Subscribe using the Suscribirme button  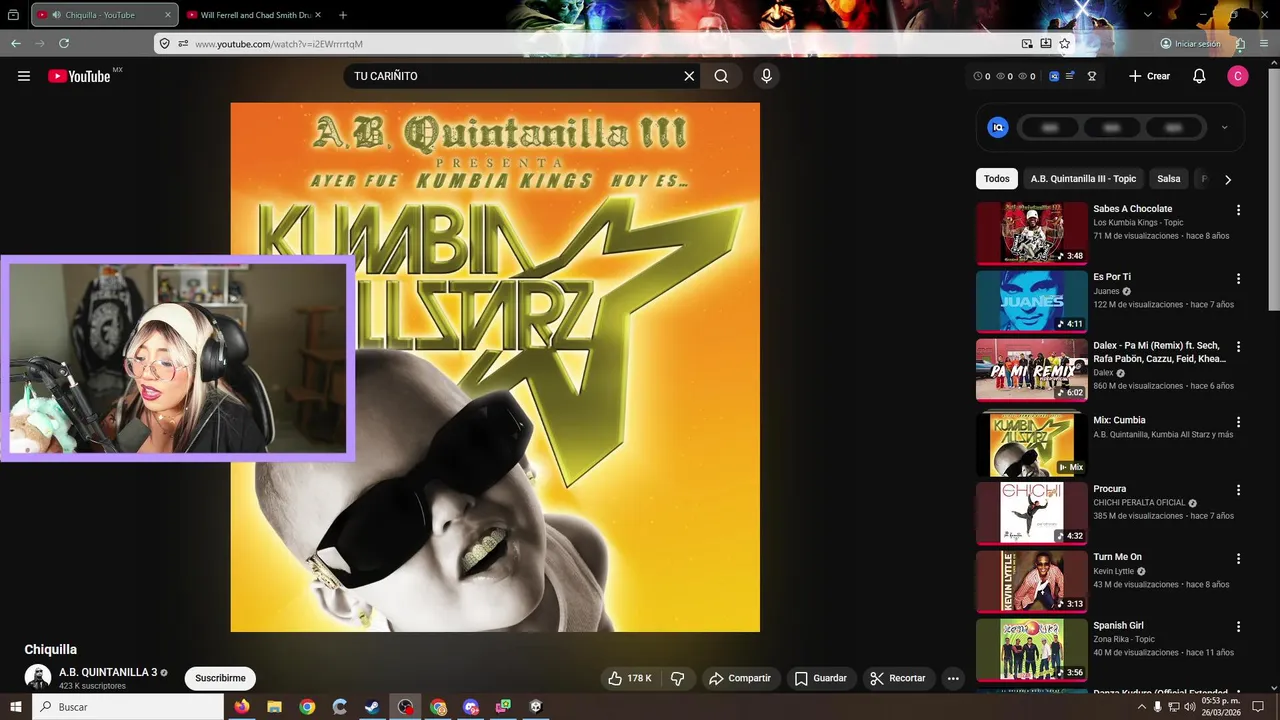click(220, 678)
